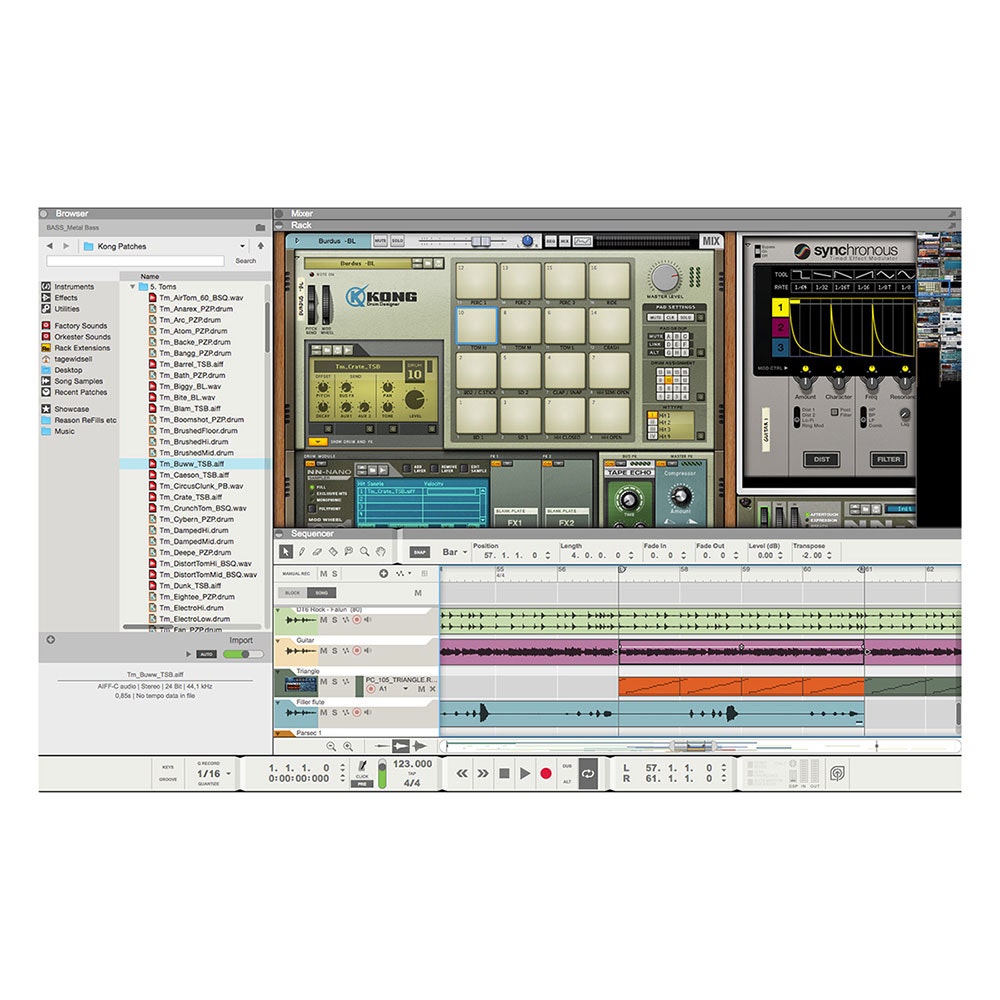This screenshot has height=1000, width=1000.
Task: Select the Razor tool in Sequencer toolbar
Action: coord(333,552)
